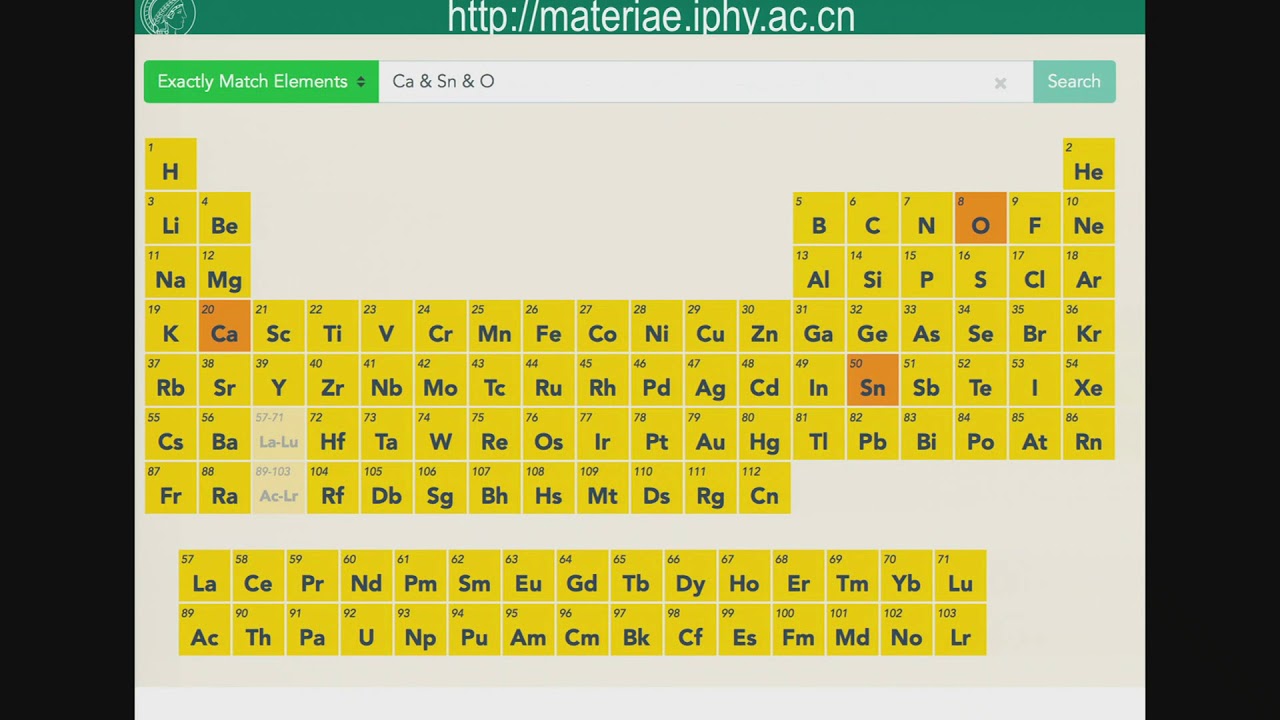The width and height of the screenshot is (1280, 720).
Task: Select the Radon (Rn) tile
Action: click(x=1089, y=434)
